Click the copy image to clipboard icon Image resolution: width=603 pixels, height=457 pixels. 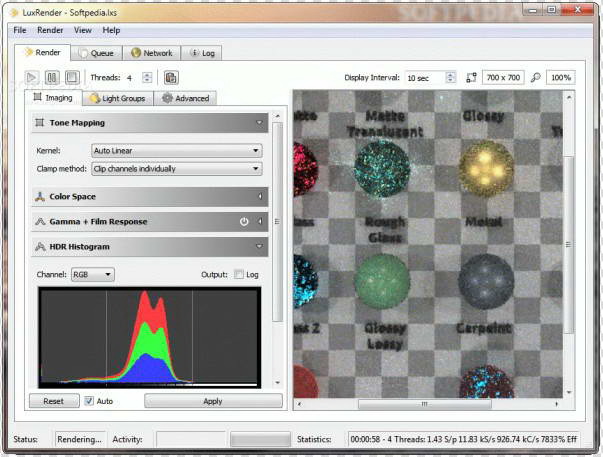pyautogui.click(x=171, y=77)
